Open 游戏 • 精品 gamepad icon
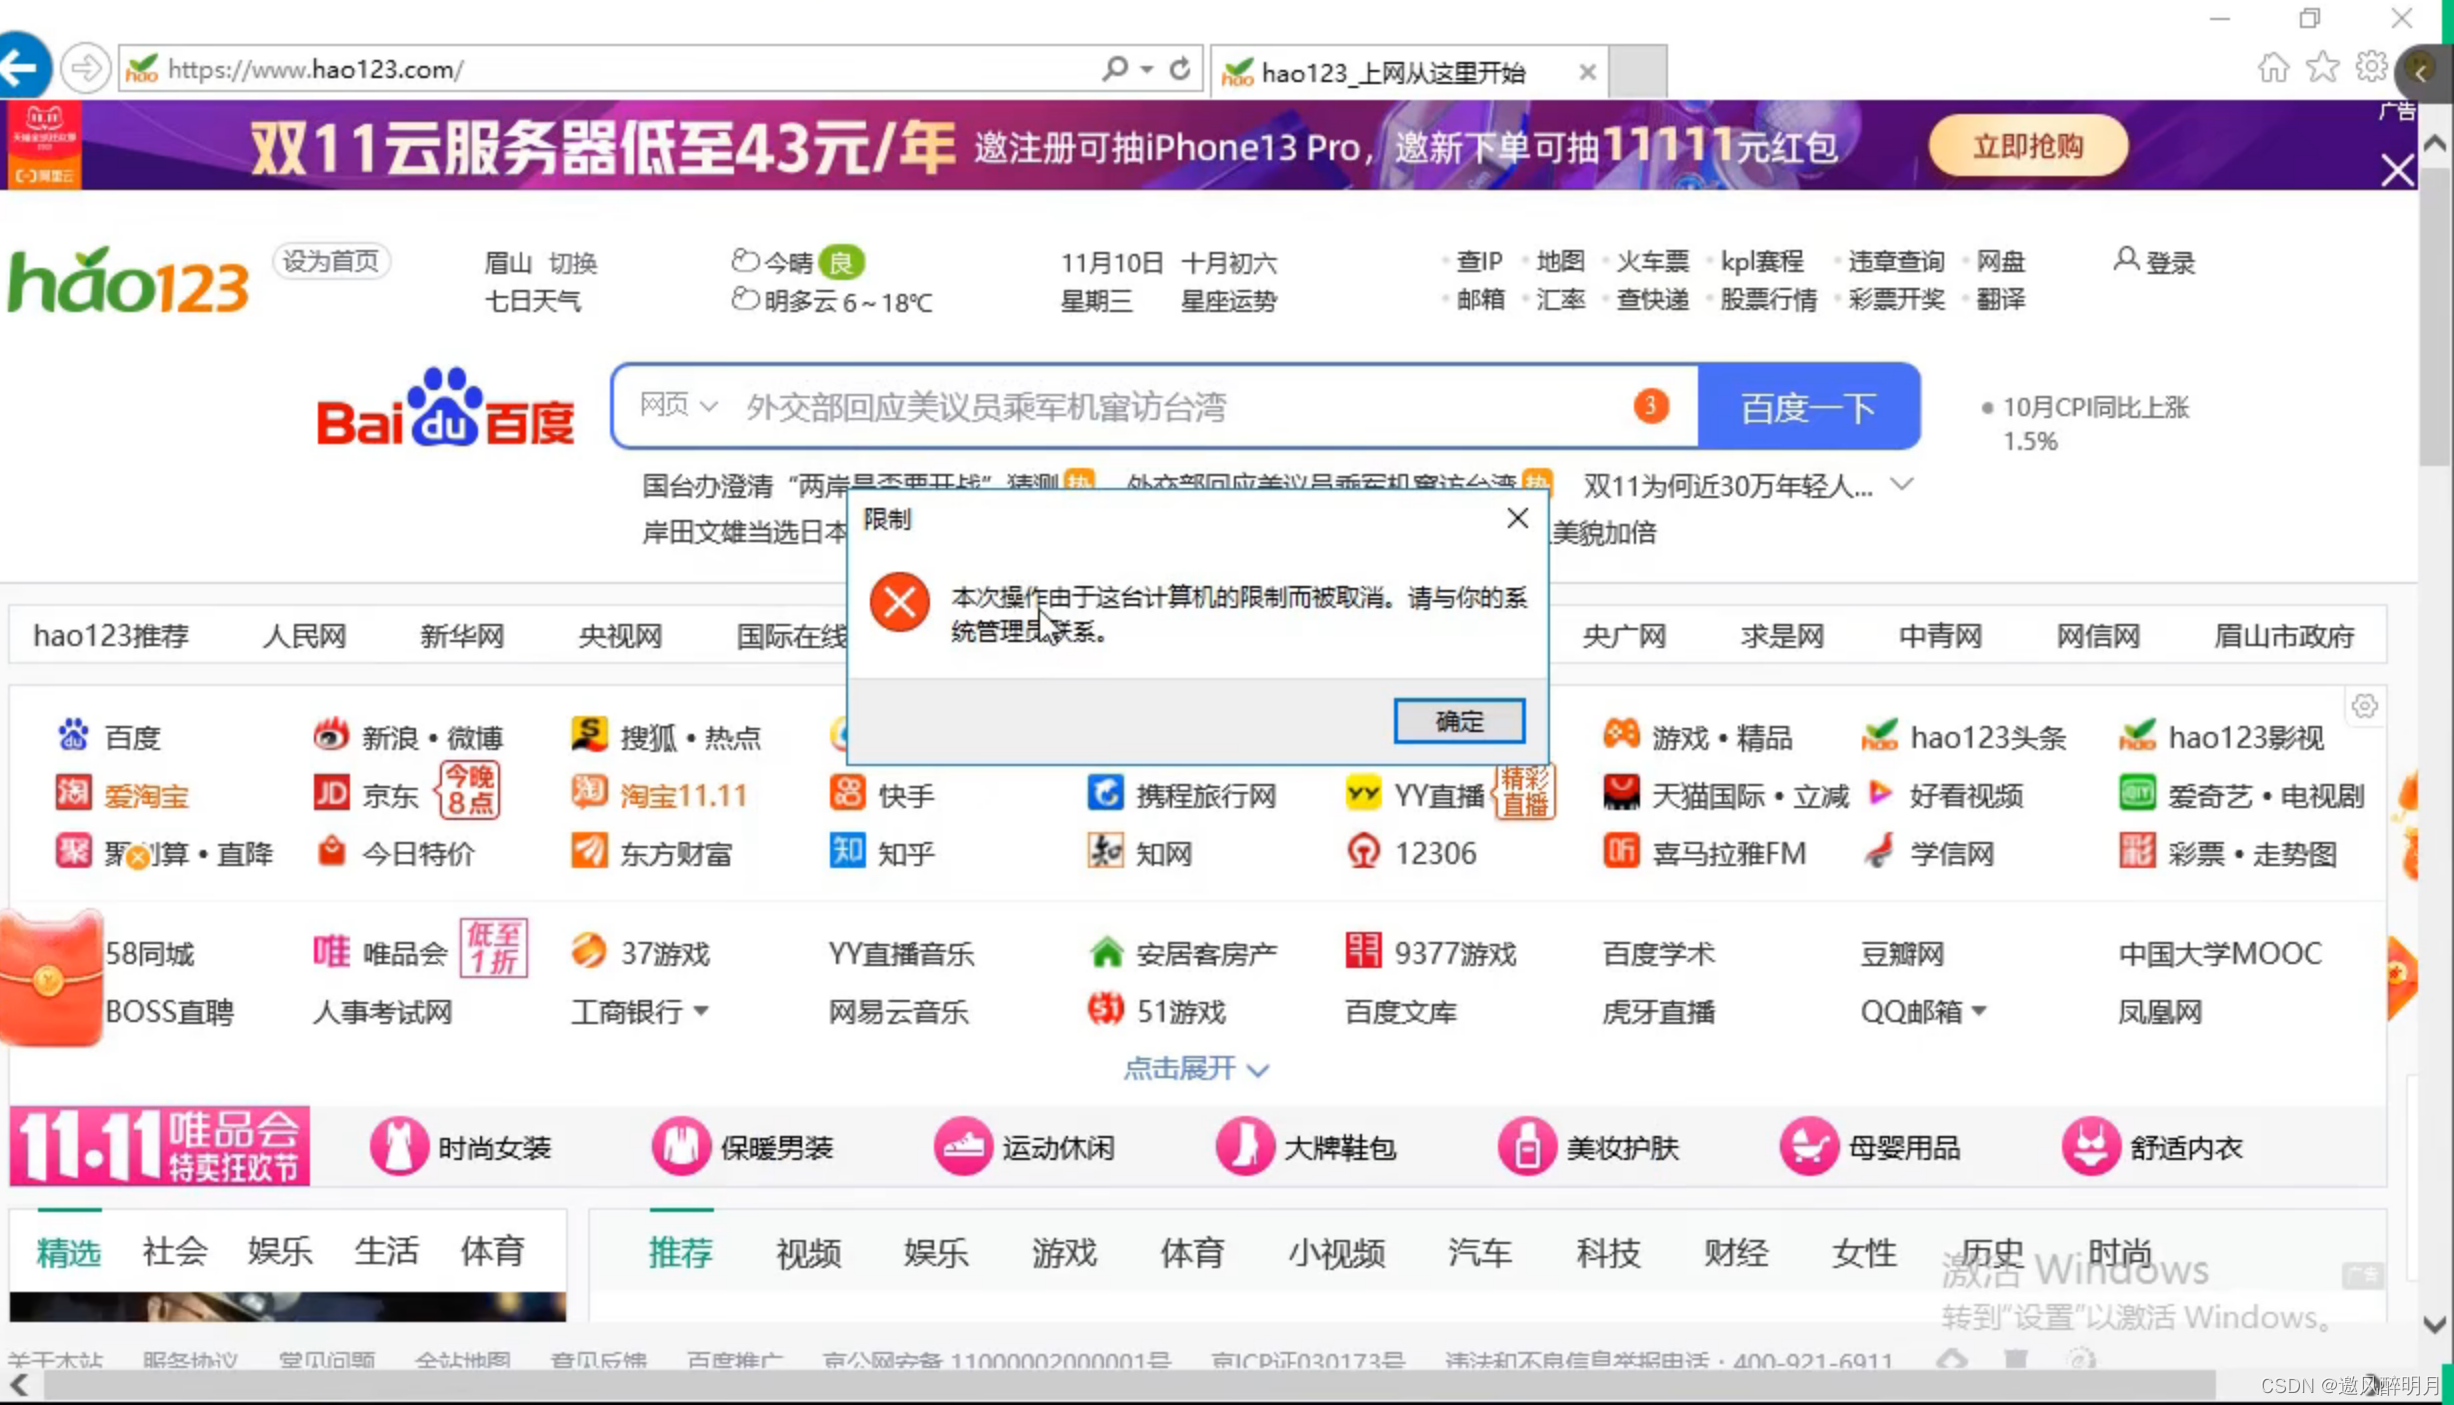Image resolution: width=2454 pixels, height=1405 pixels. (1621, 735)
